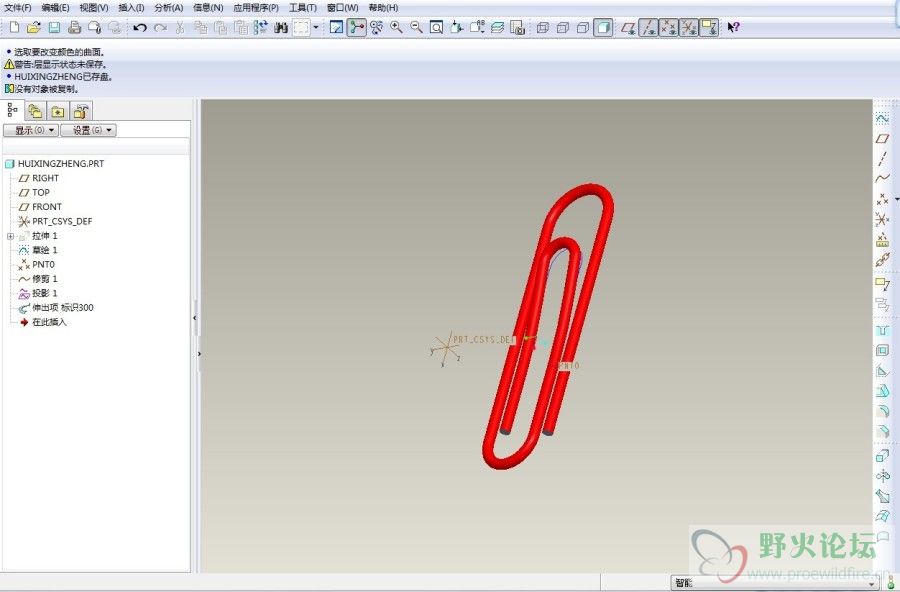Toggle shaded display mode
This screenshot has width=900, height=592.
click(603, 27)
